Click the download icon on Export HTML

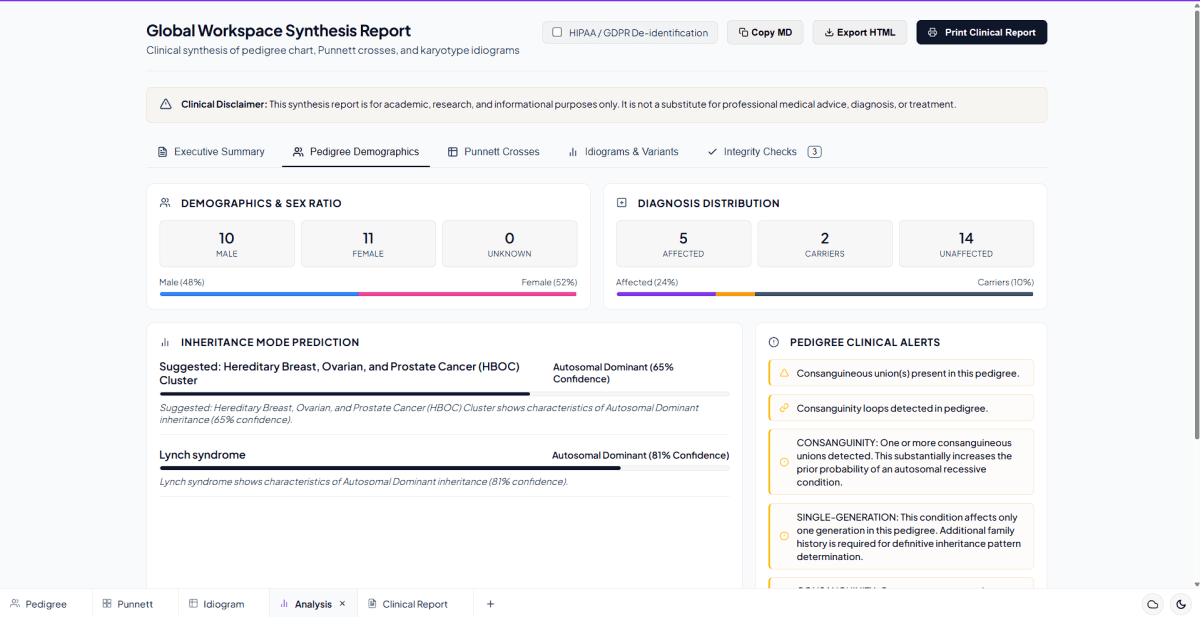pyautogui.click(x=829, y=33)
